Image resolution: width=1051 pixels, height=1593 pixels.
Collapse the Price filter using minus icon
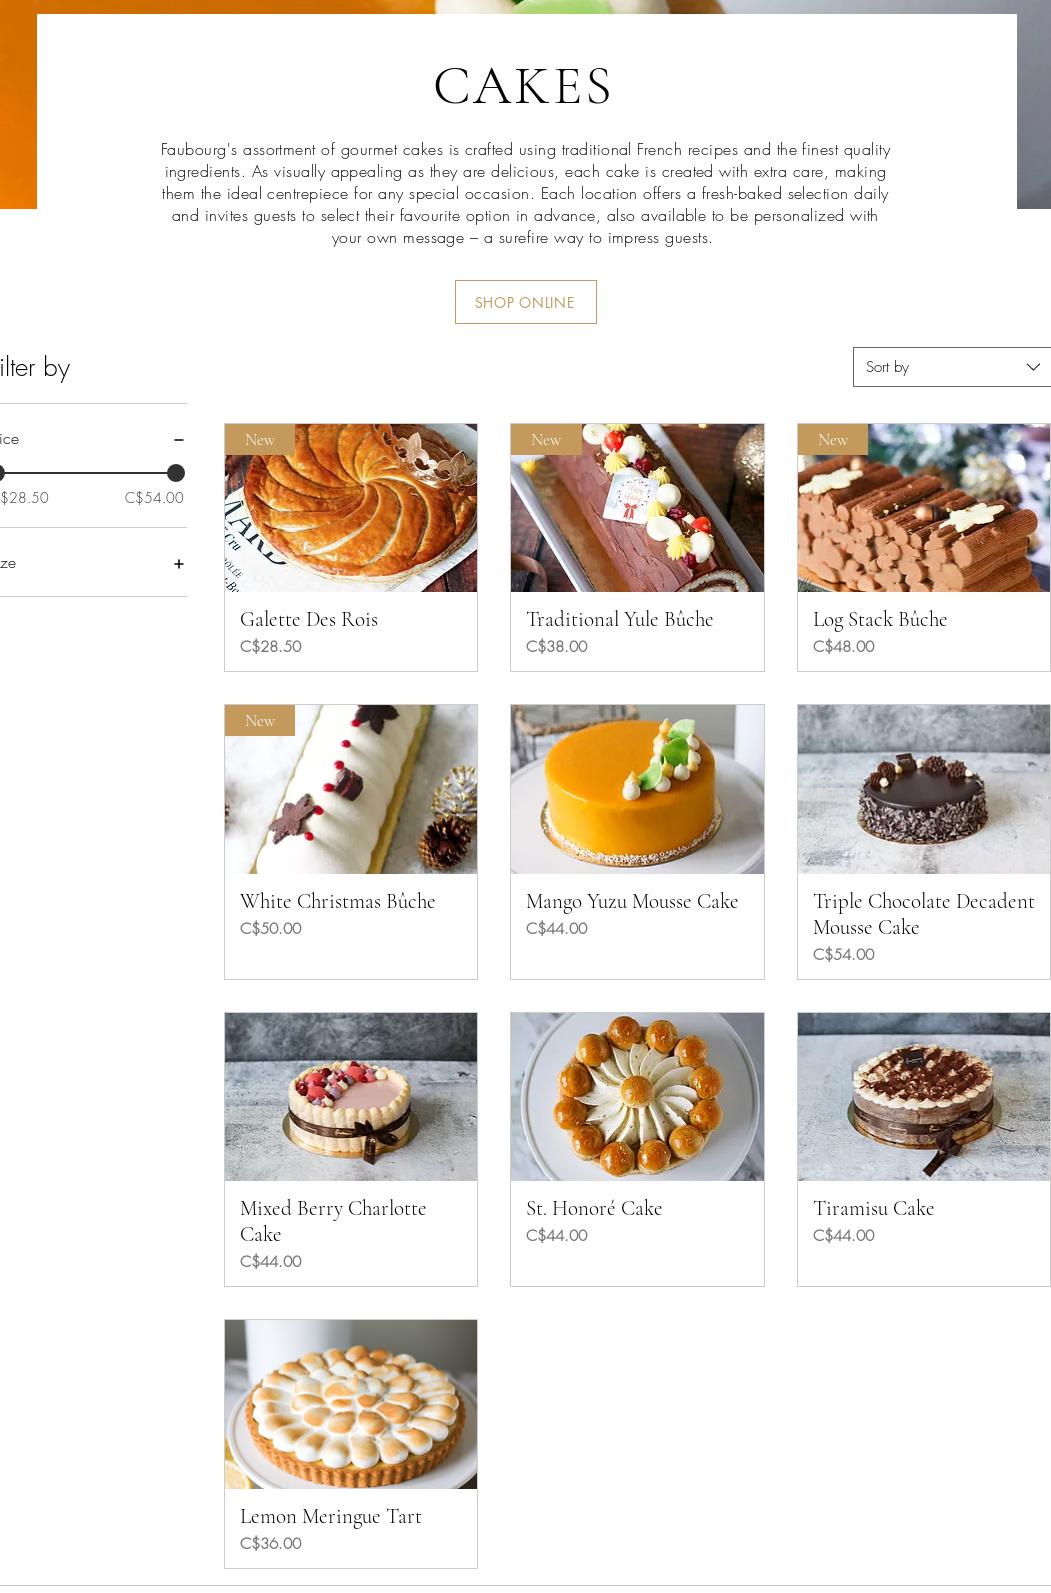(178, 440)
